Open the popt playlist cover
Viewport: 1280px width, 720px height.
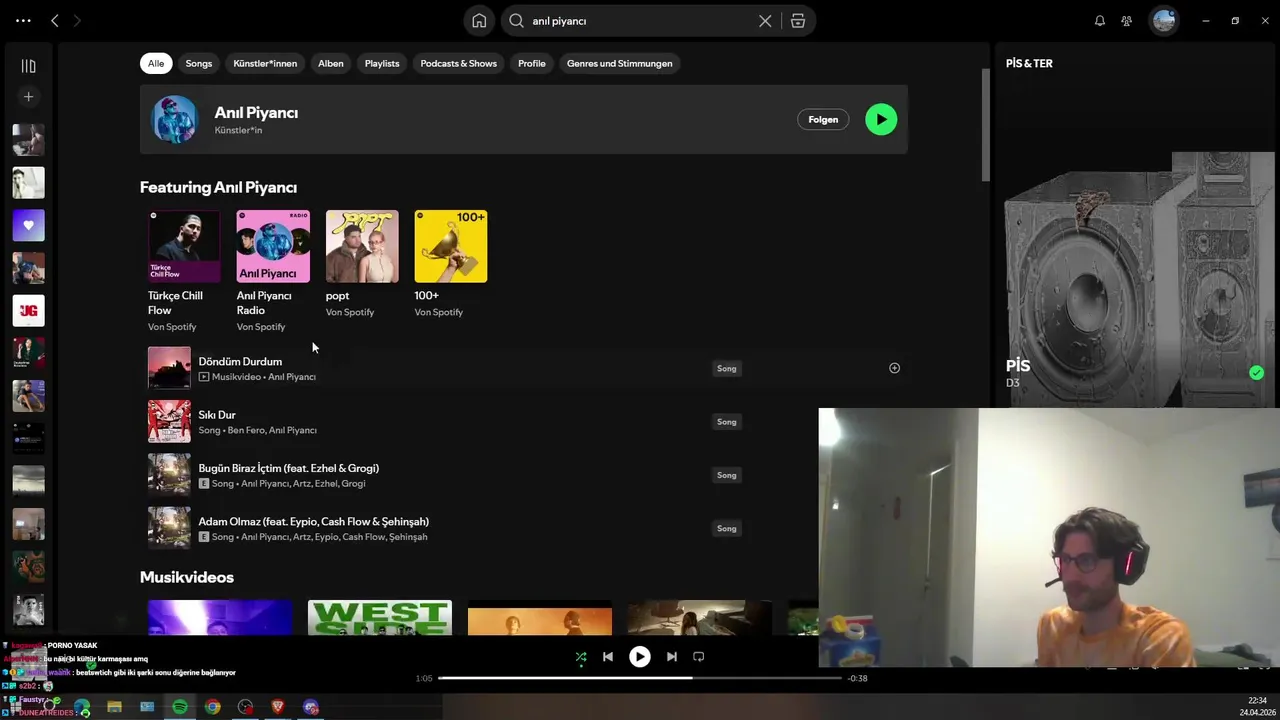click(362, 246)
